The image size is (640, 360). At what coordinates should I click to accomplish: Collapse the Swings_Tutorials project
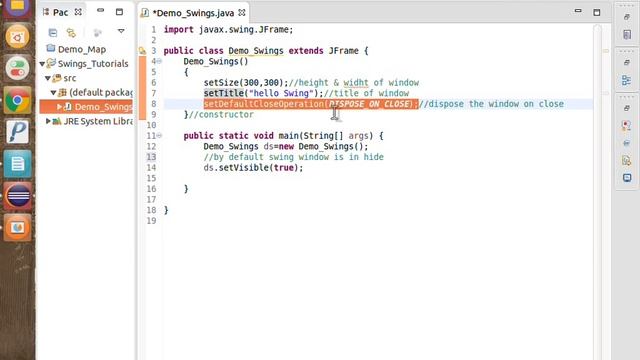pos(42,64)
